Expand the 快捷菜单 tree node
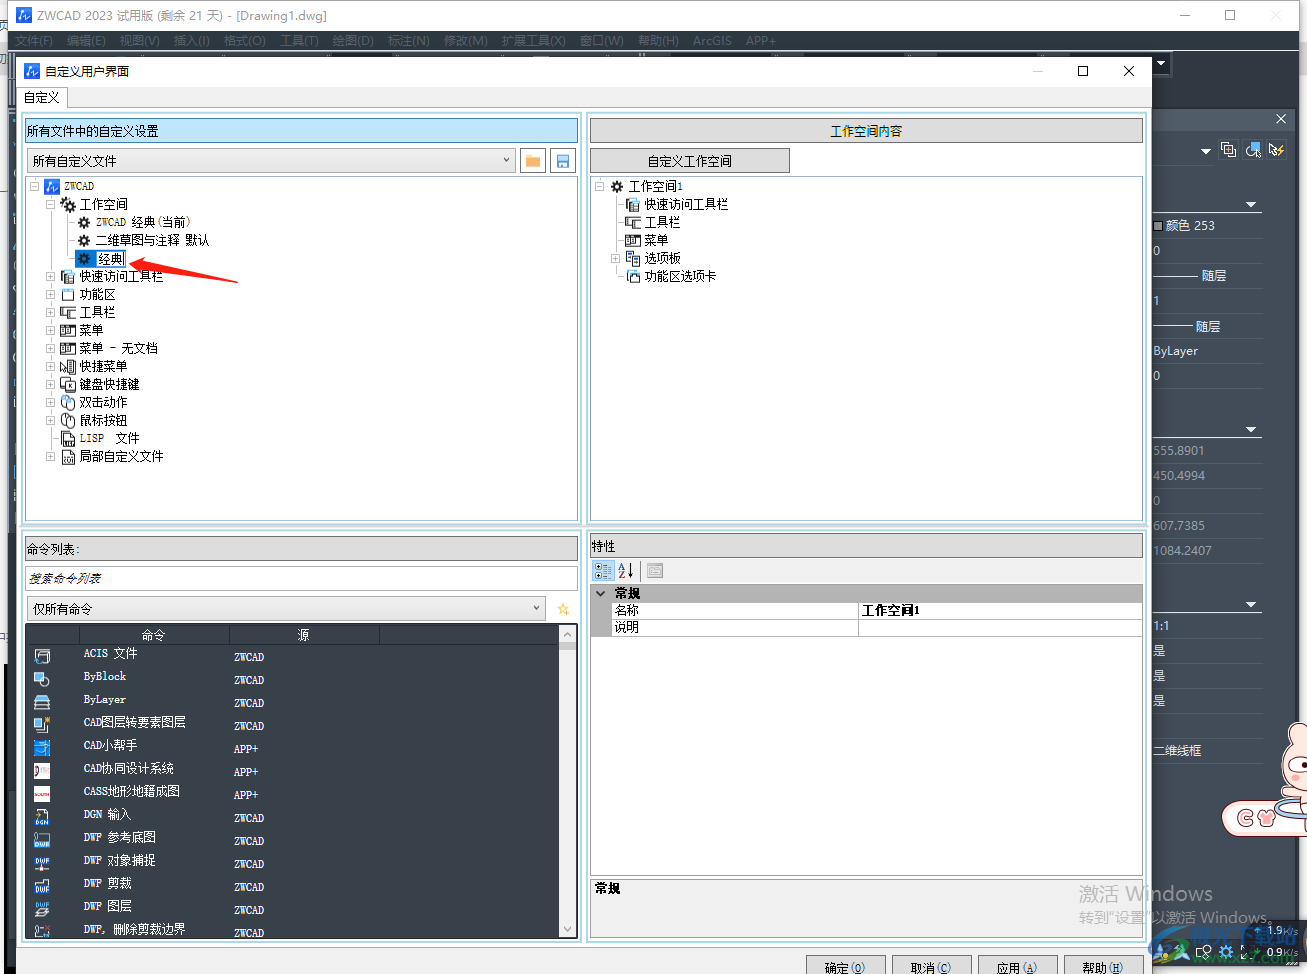Viewport: 1307px width, 974px height. 50,366
